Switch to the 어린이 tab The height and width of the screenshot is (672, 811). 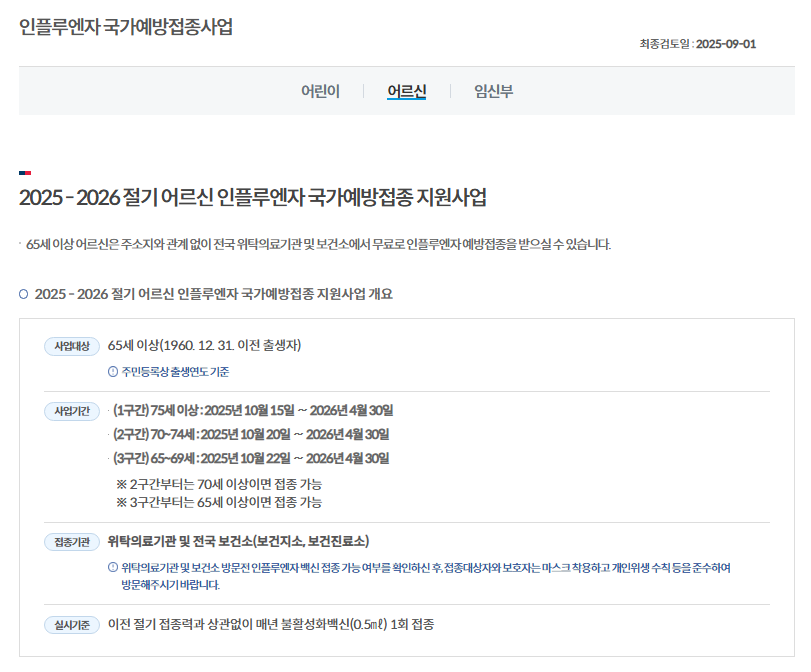pos(320,90)
